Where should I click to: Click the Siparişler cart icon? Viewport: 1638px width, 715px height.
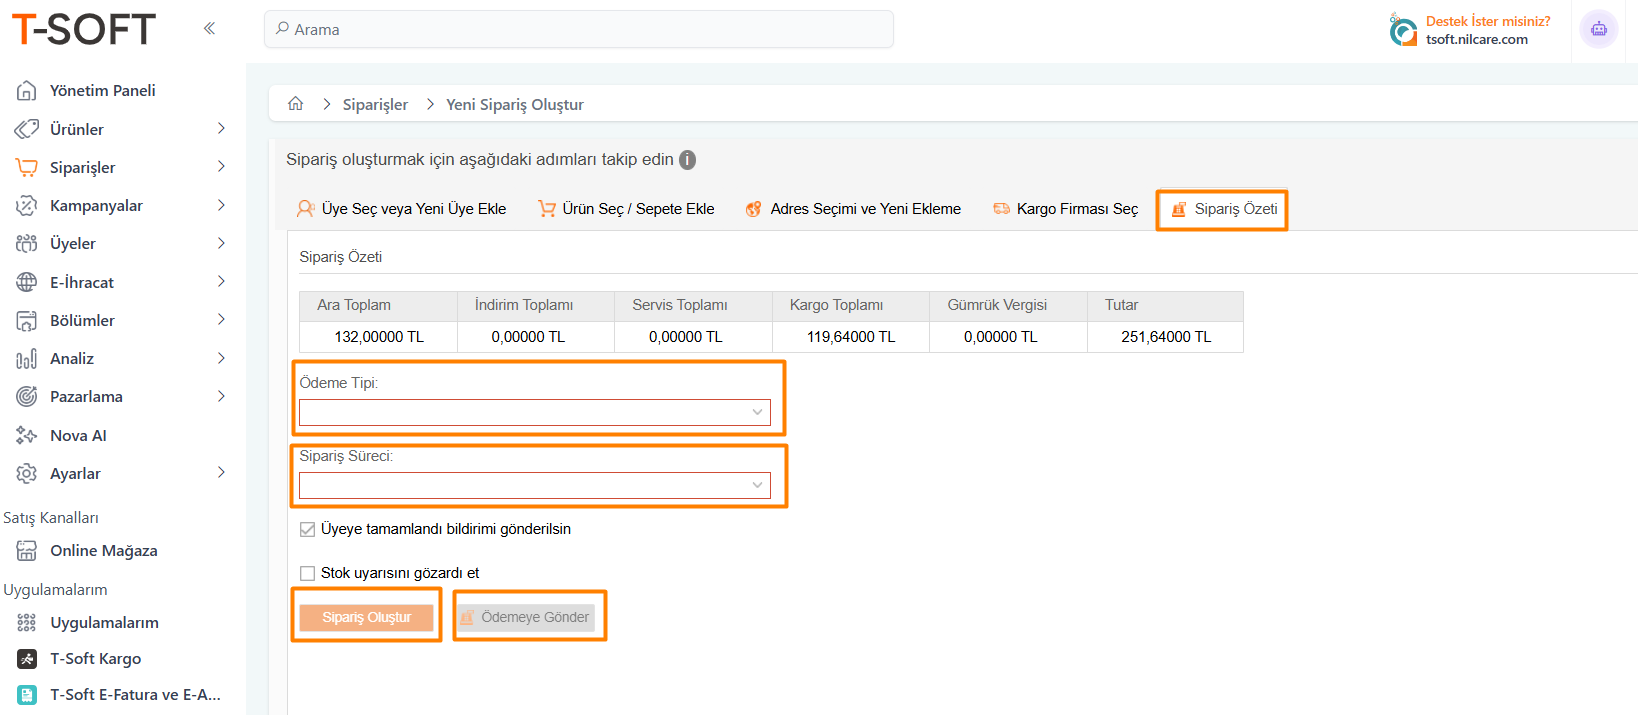[27, 167]
